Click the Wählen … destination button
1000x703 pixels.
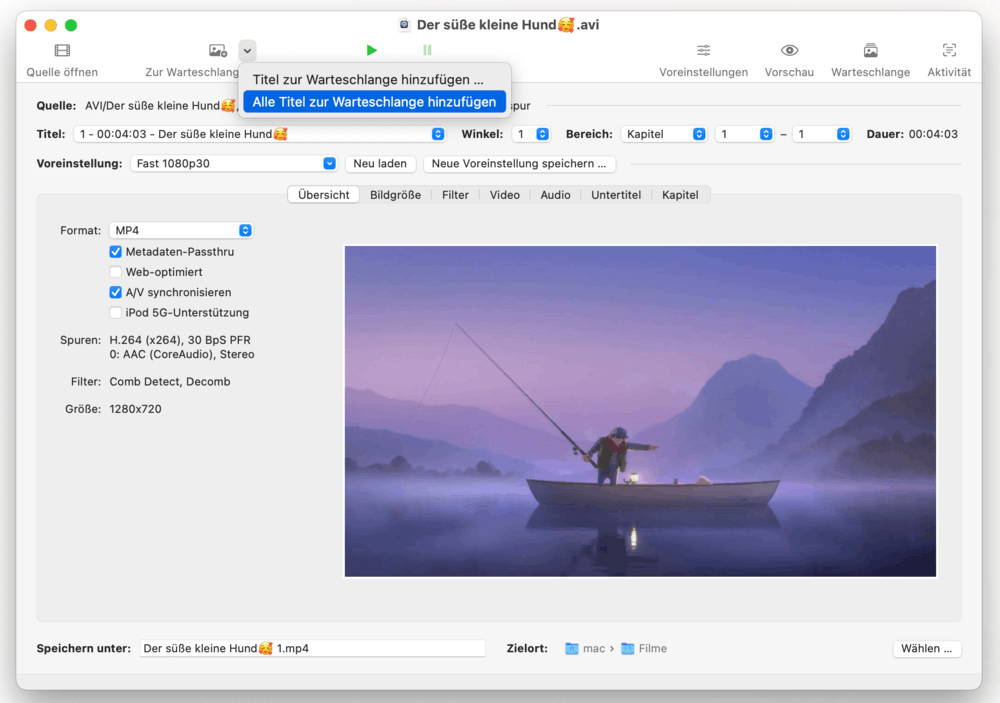pos(926,648)
